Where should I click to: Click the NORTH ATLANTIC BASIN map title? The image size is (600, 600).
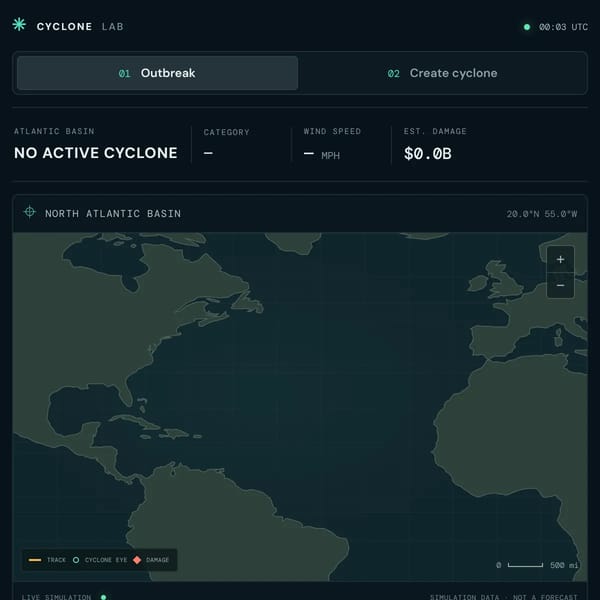pos(113,214)
